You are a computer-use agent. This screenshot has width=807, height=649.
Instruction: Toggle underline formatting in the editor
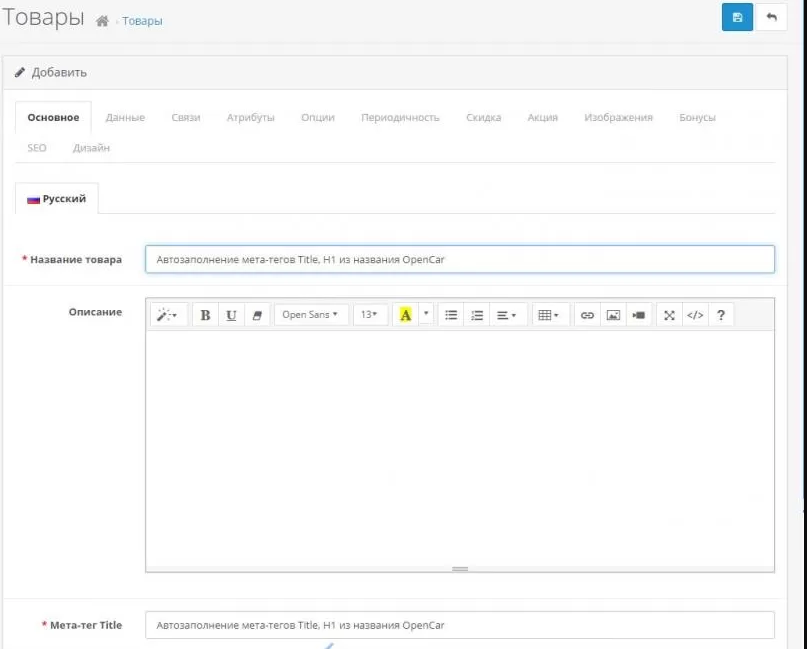(231, 315)
